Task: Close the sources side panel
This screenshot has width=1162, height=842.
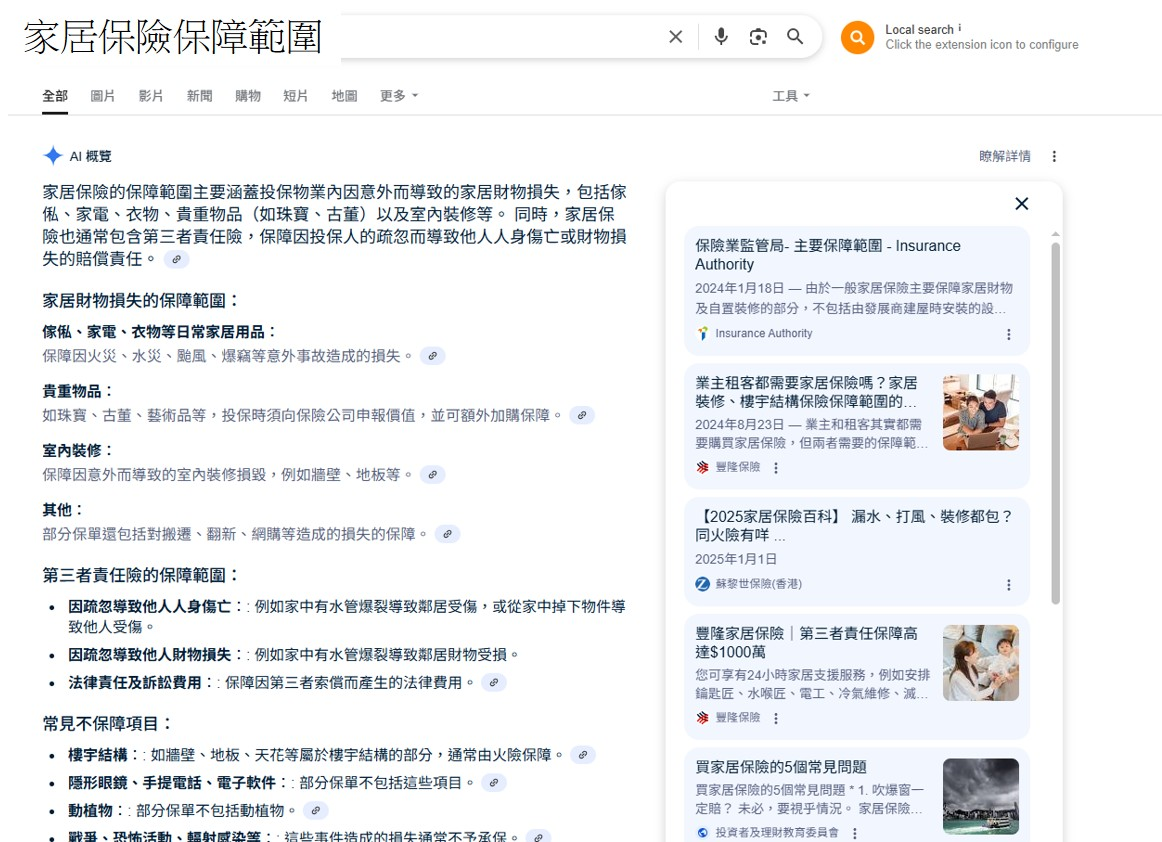Action: 1021,204
